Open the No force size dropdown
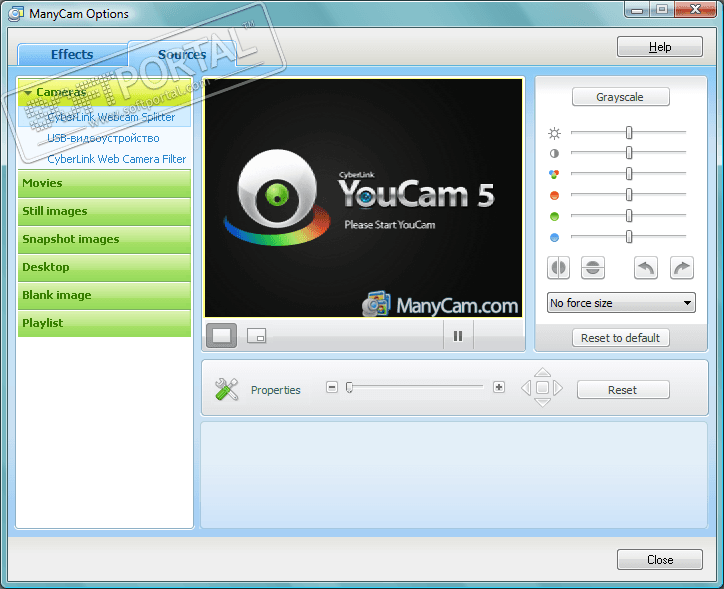 pos(621,303)
